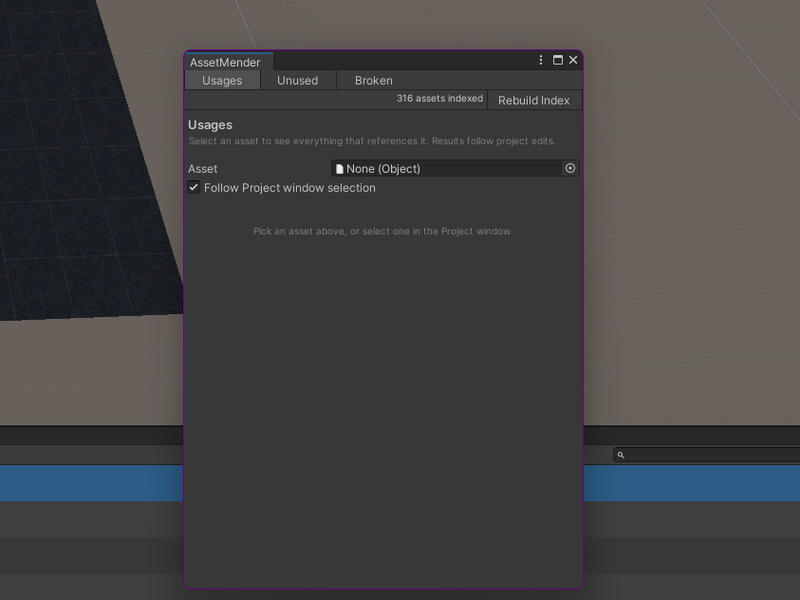This screenshot has width=800, height=600.
Task: Click the search field behind AssetMender
Action: 707,455
